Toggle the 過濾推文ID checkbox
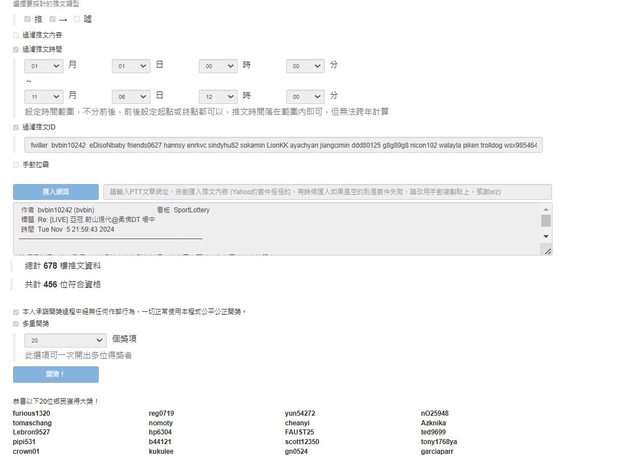Viewport: 640px width, 464px height. (16, 127)
